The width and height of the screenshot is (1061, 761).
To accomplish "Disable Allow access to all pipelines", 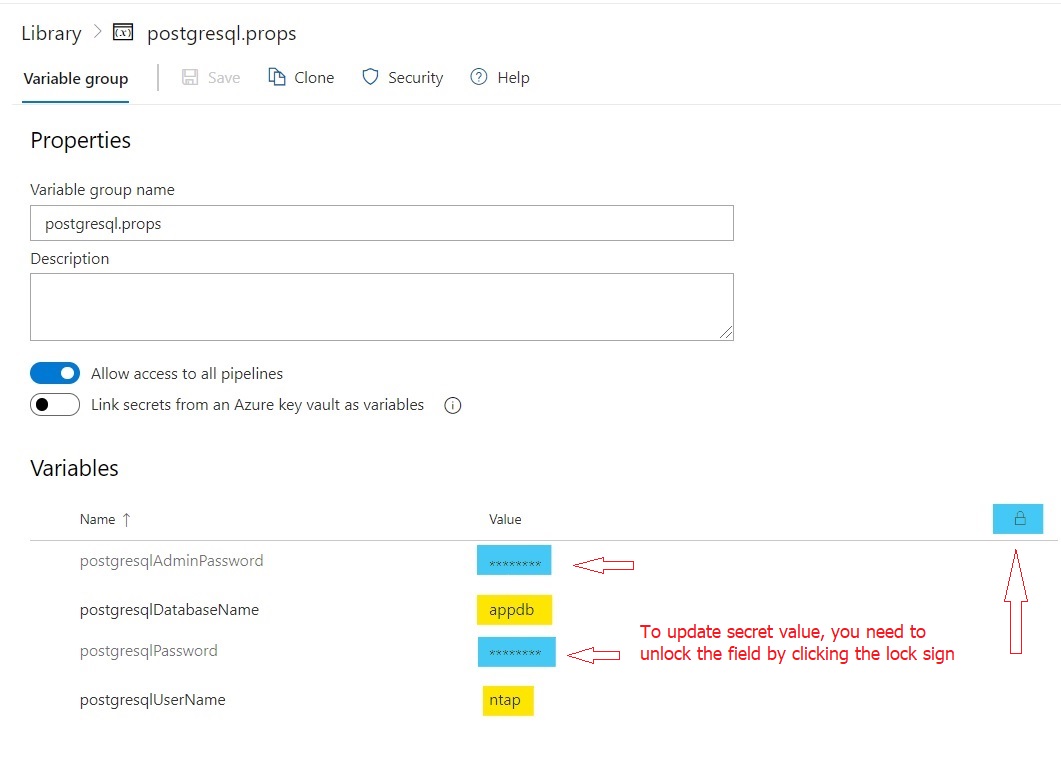I will (x=55, y=373).
